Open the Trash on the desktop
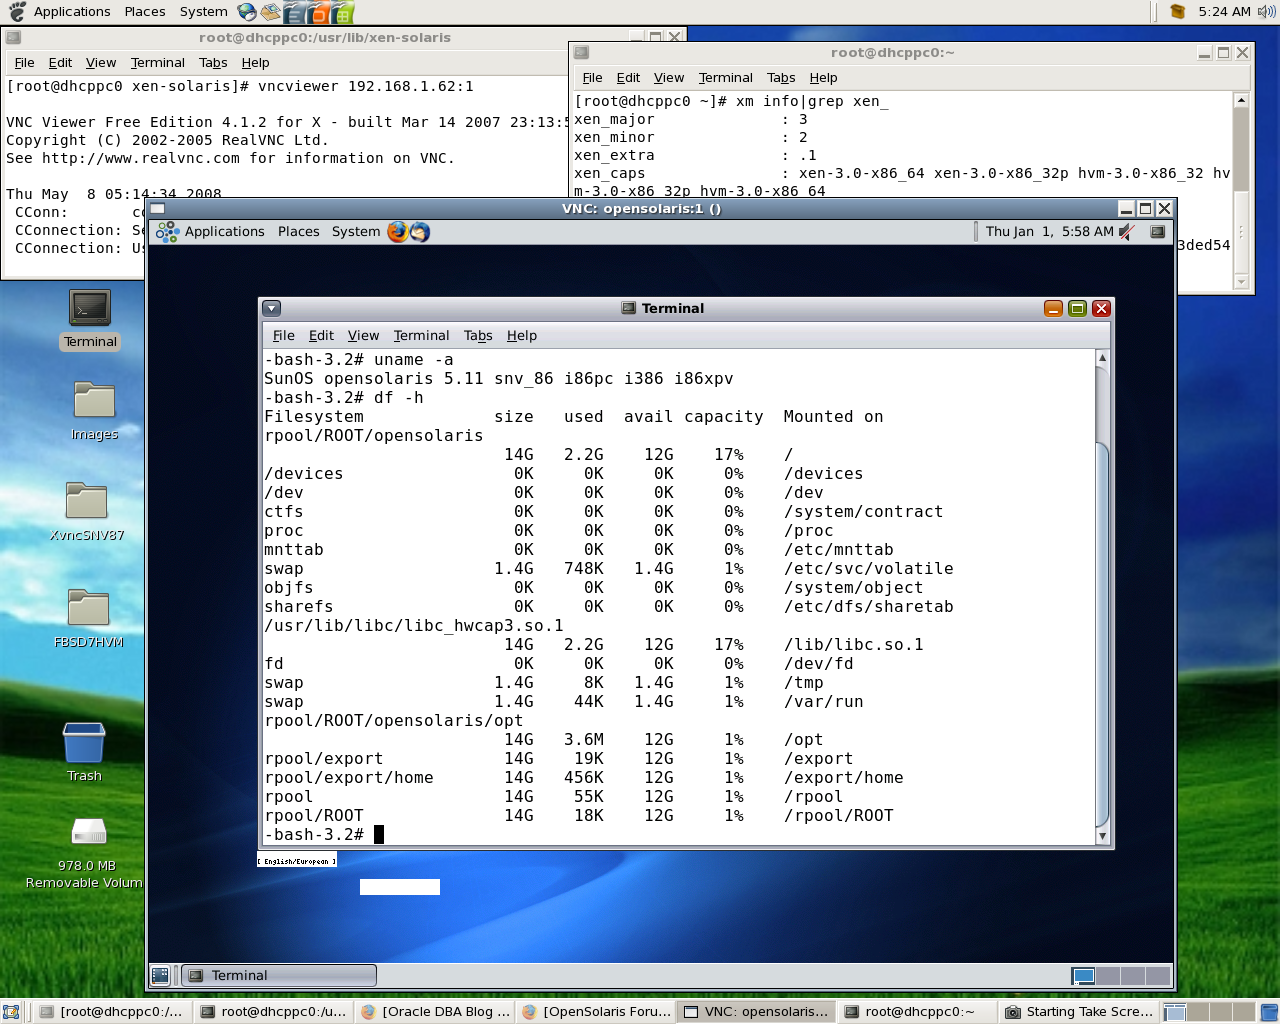This screenshot has height=1024, width=1280. (x=84, y=752)
